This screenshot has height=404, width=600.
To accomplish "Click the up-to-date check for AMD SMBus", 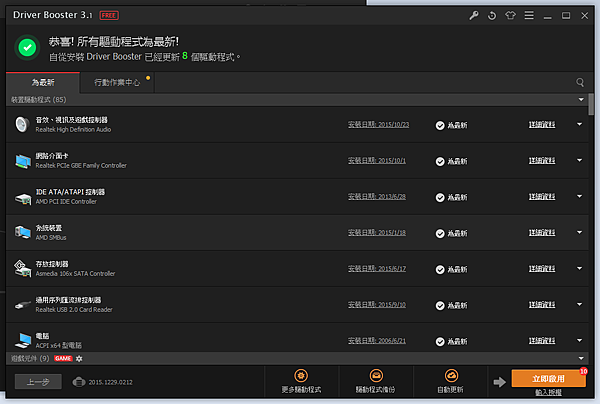I will click(440, 234).
